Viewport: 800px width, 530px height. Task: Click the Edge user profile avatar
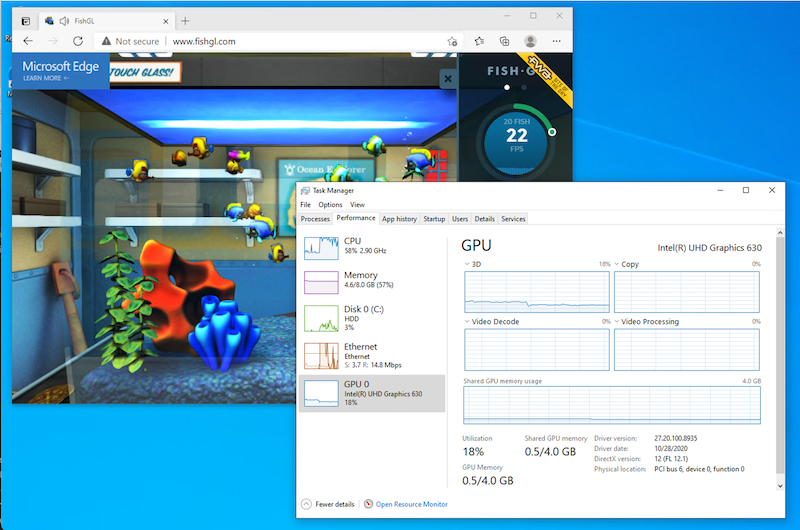(530, 41)
